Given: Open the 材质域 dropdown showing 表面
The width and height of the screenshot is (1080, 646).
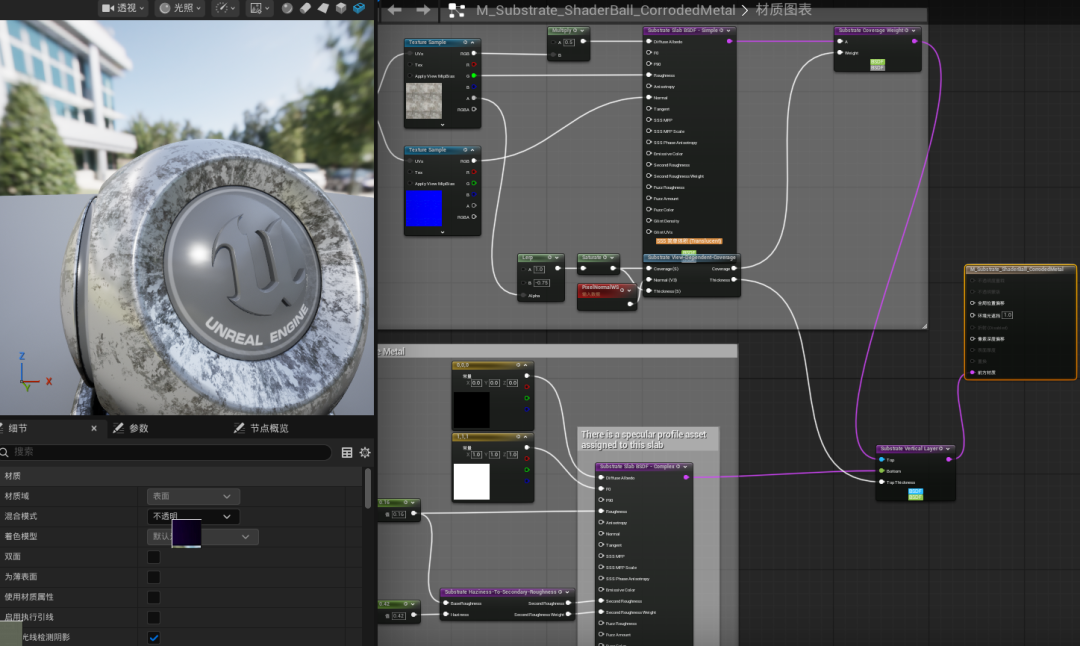Looking at the screenshot, I should click(x=193, y=496).
